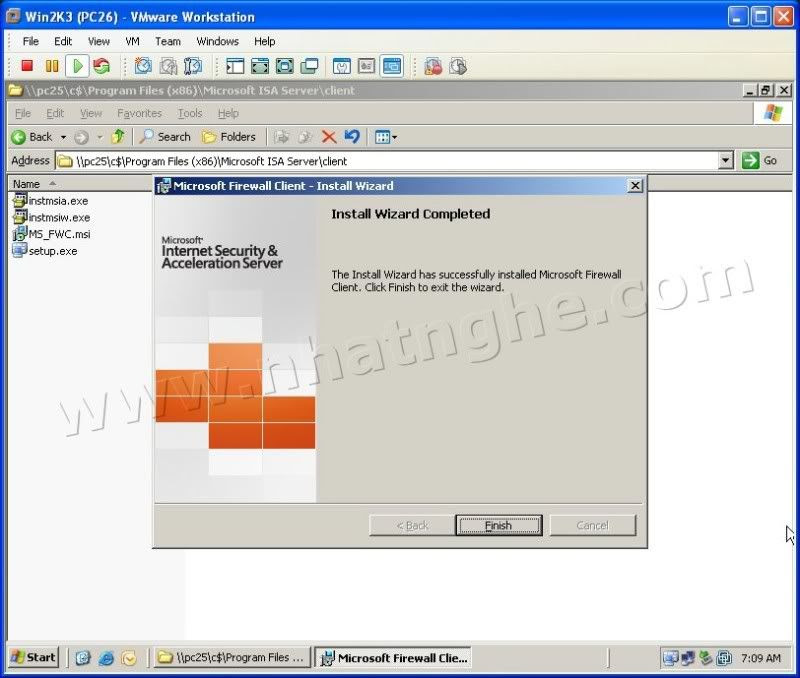Click the VMware capture movie icon
The height and width of the screenshot is (678, 800).
tap(433, 66)
